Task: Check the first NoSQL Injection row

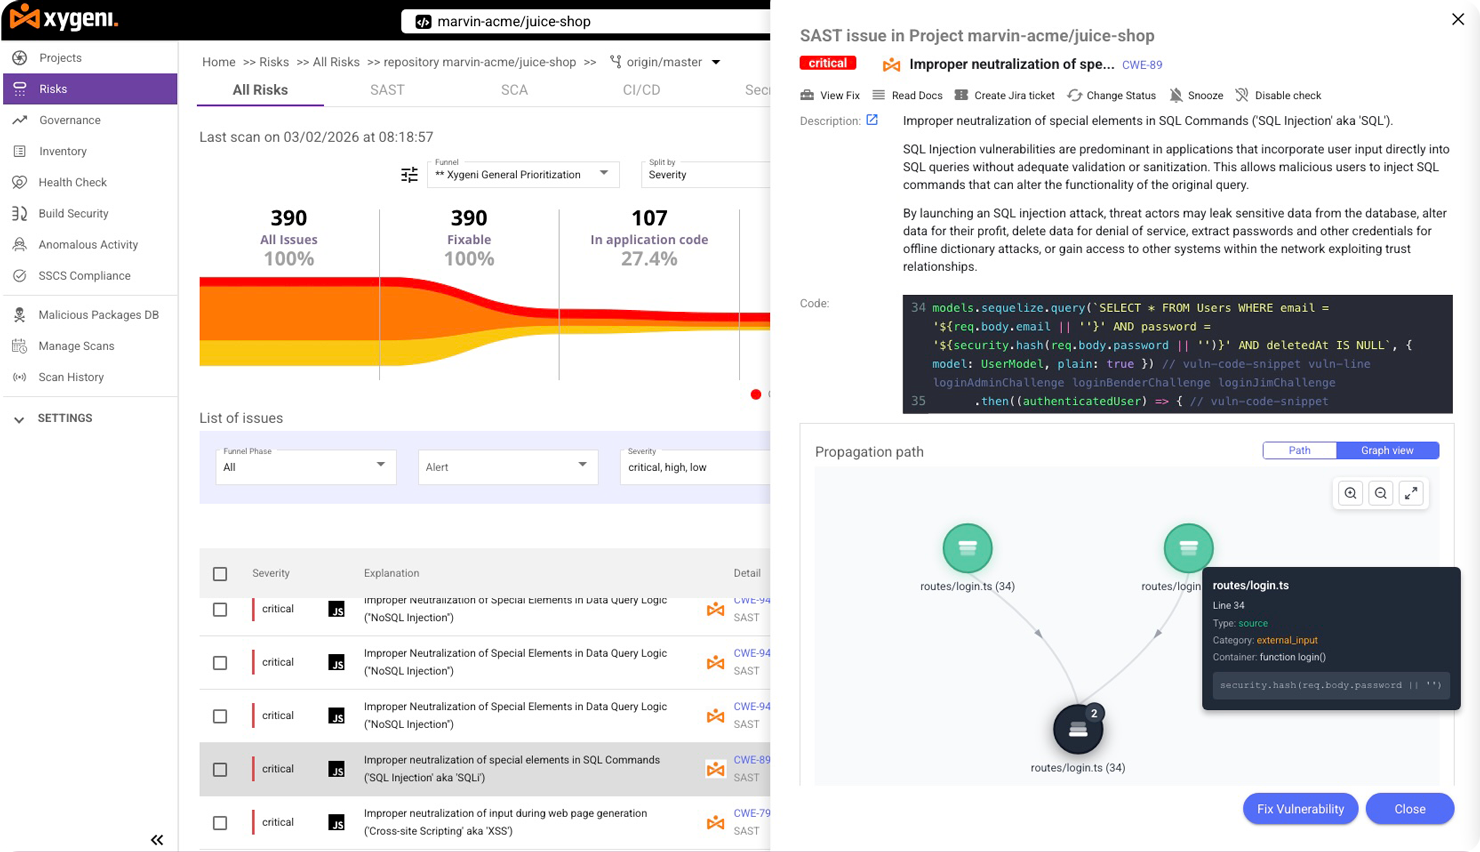Action: coord(220,610)
